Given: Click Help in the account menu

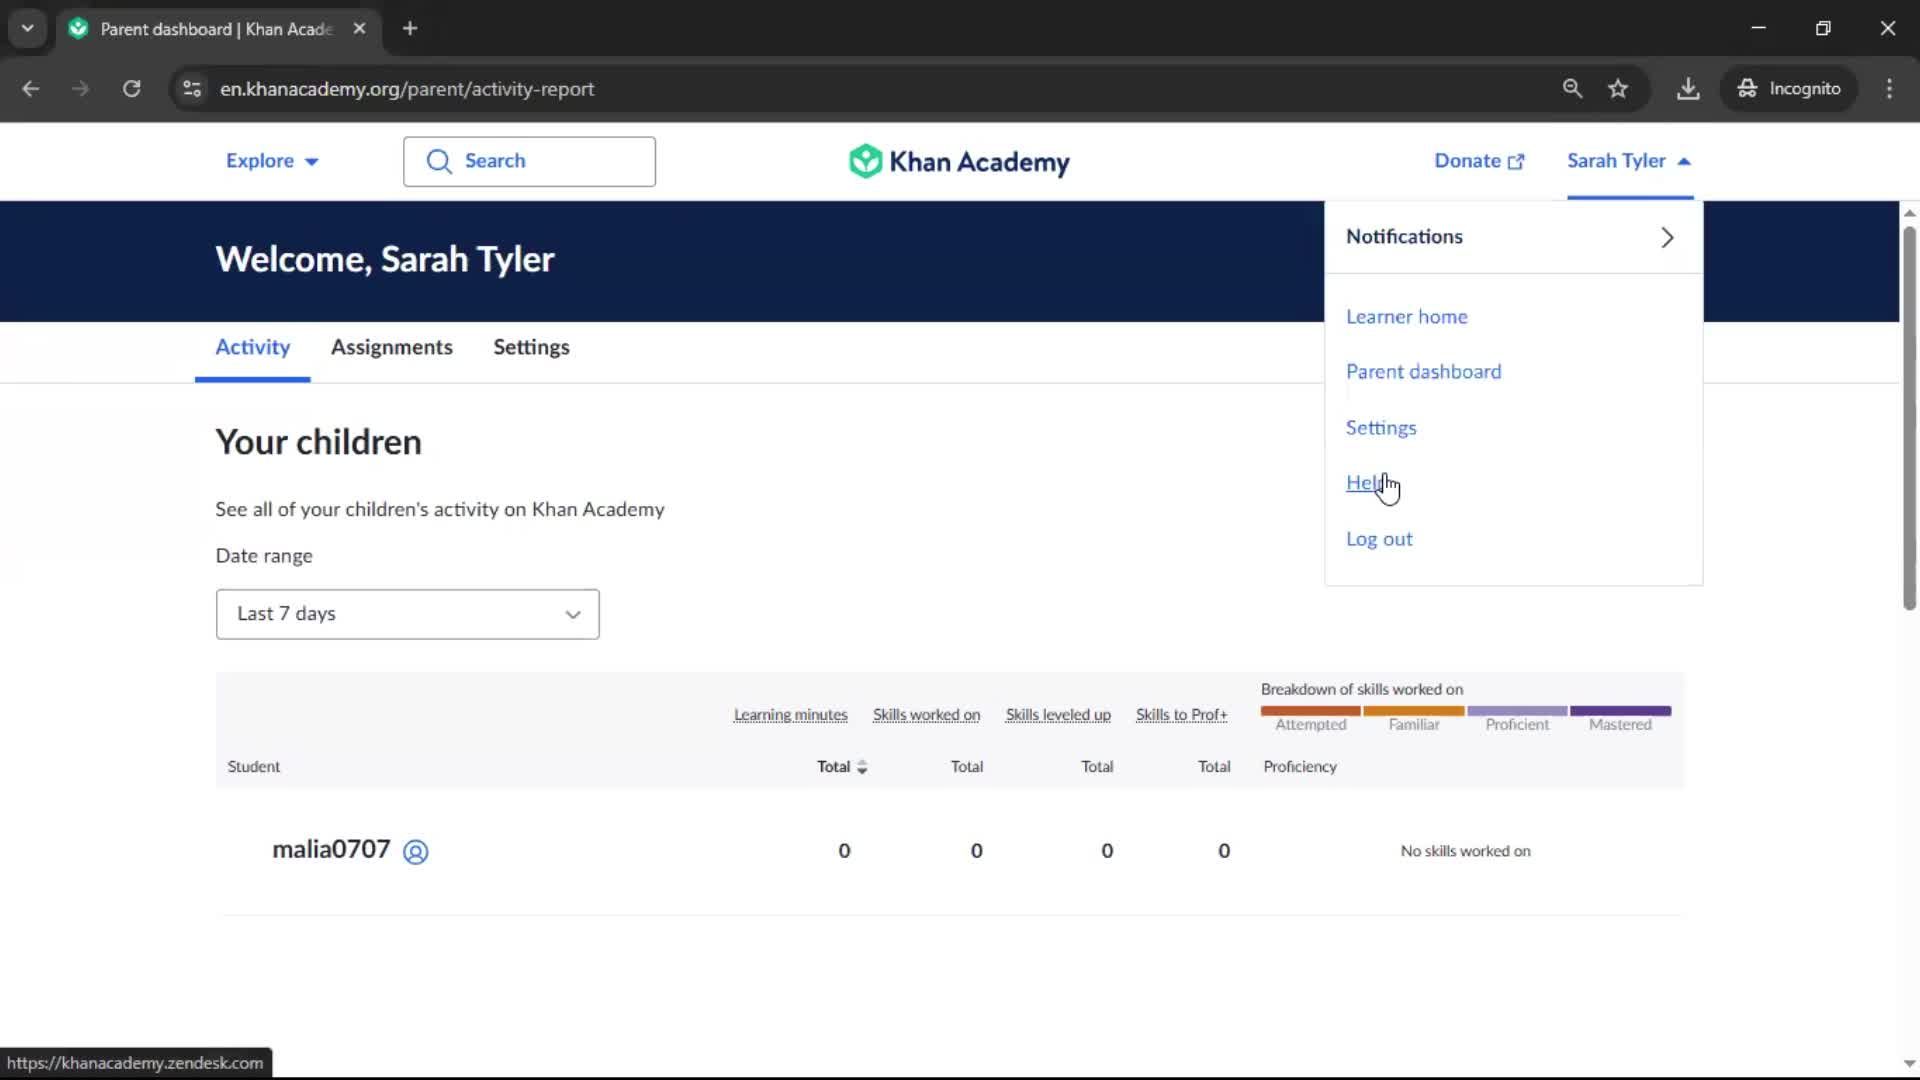Looking at the screenshot, I should [x=1365, y=483].
